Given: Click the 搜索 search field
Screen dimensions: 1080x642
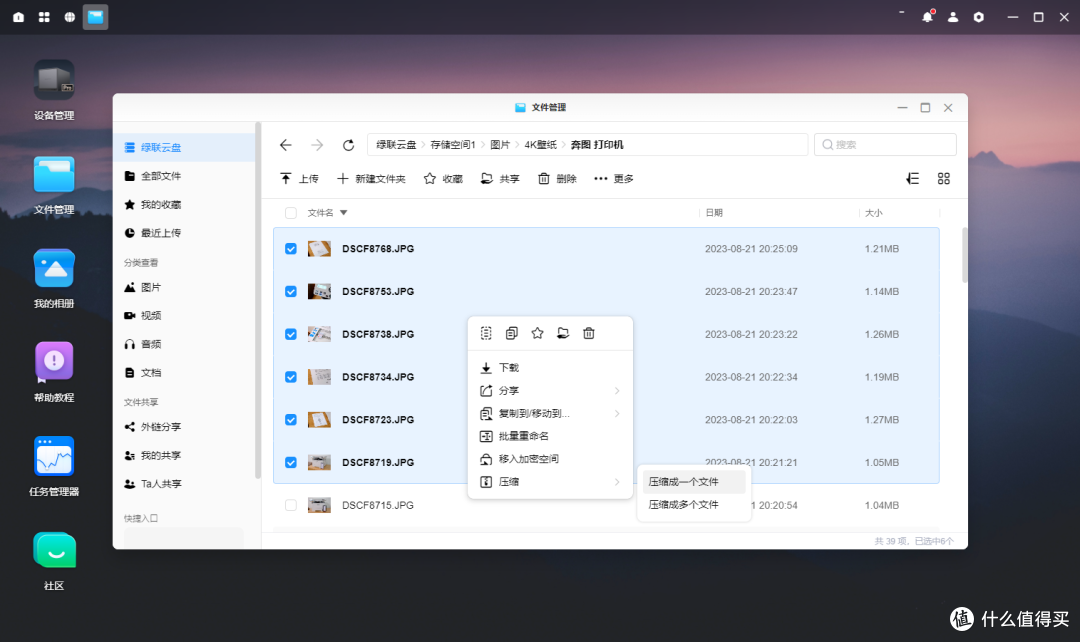Looking at the screenshot, I should pos(885,145).
